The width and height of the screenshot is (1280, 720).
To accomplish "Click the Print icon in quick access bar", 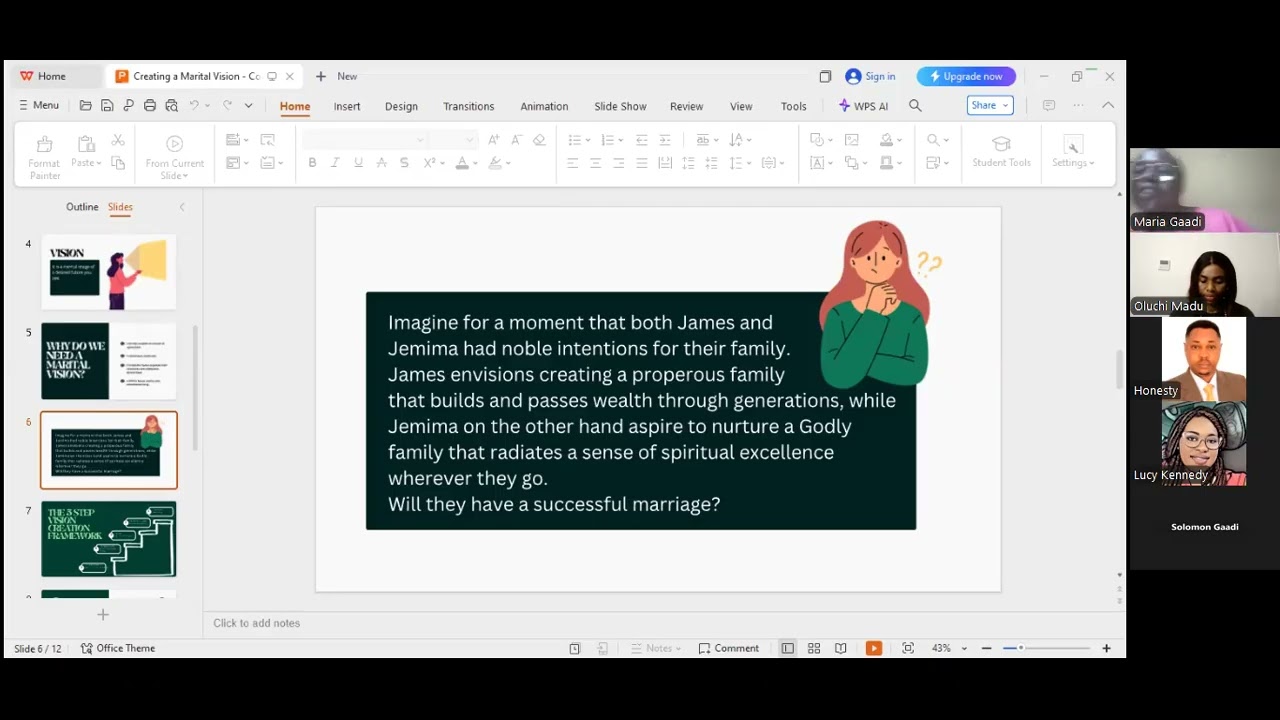I will point(150,105).
